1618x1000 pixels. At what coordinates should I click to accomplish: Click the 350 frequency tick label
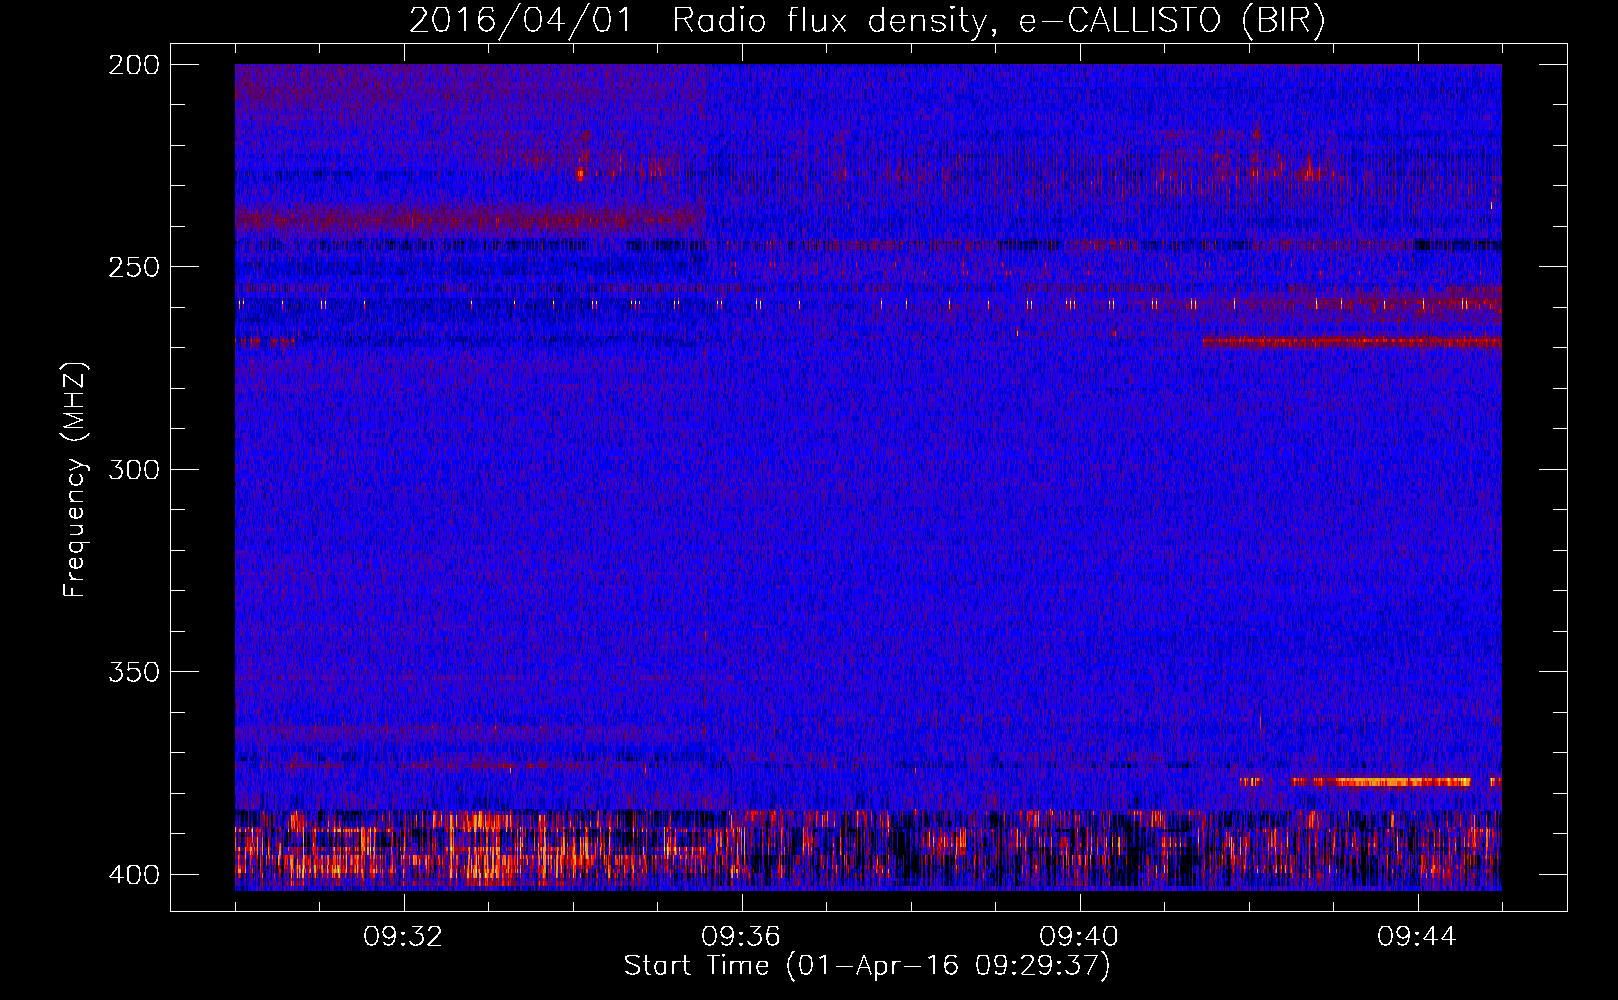pyautogui.click(x=133, y=672)
